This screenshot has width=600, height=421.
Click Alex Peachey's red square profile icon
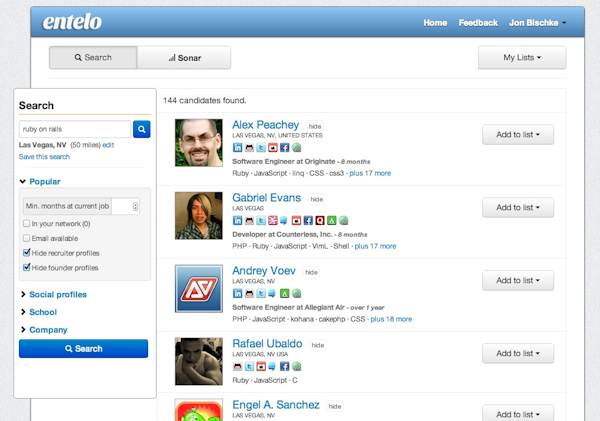[x=273, y=147]
